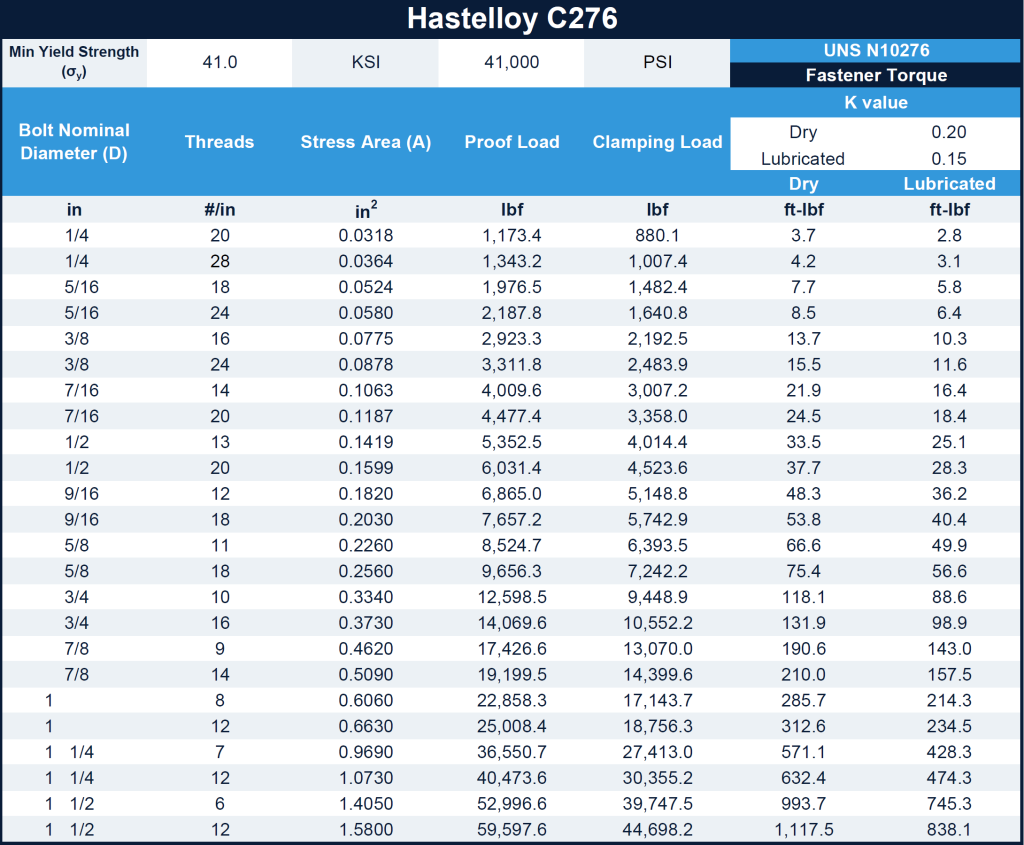This screenshot has height=845, width=1024.
Task: Select the "lbf" unit under Clamping Load
Action: [658, 210]
